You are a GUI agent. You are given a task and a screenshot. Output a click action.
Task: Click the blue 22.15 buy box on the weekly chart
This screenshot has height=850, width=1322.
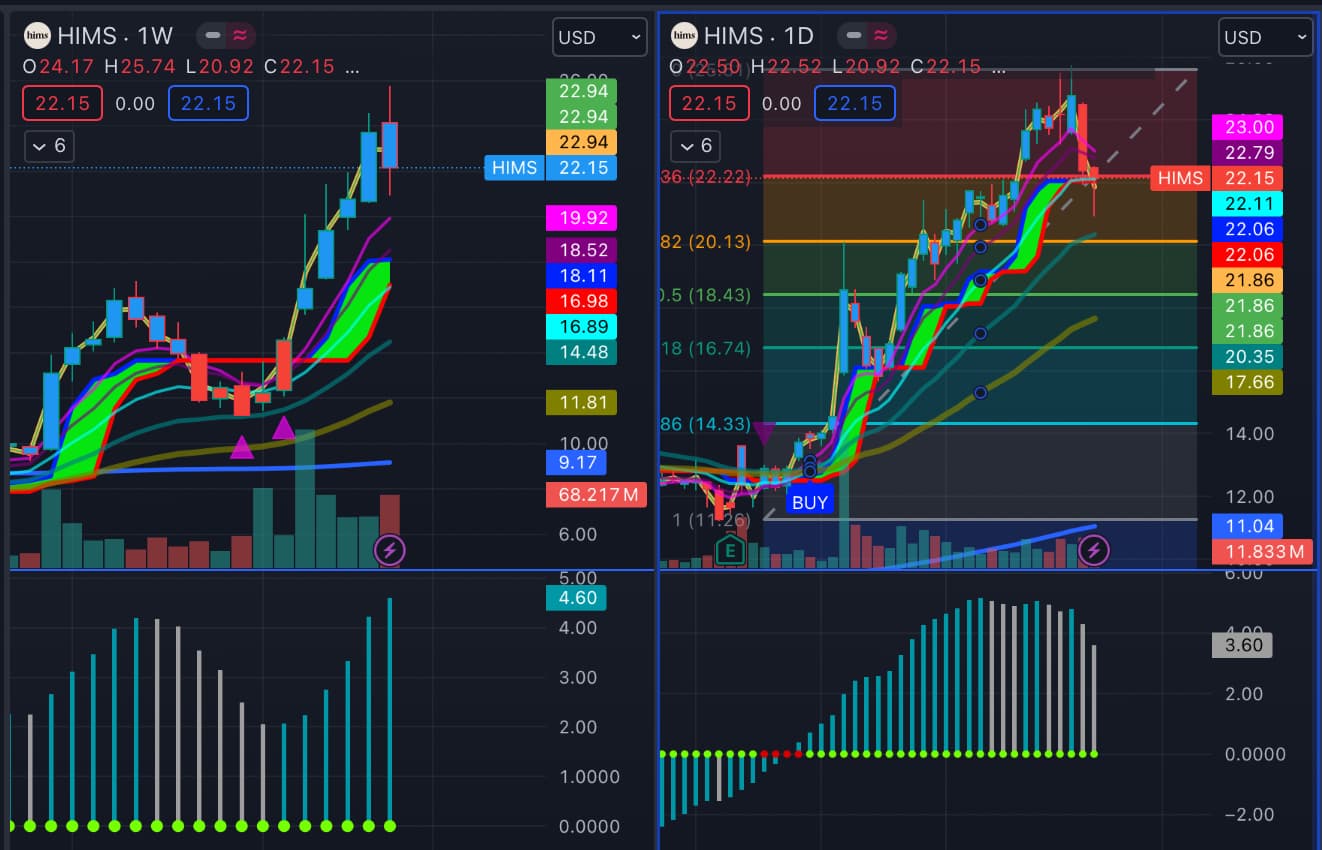[208, 104]
